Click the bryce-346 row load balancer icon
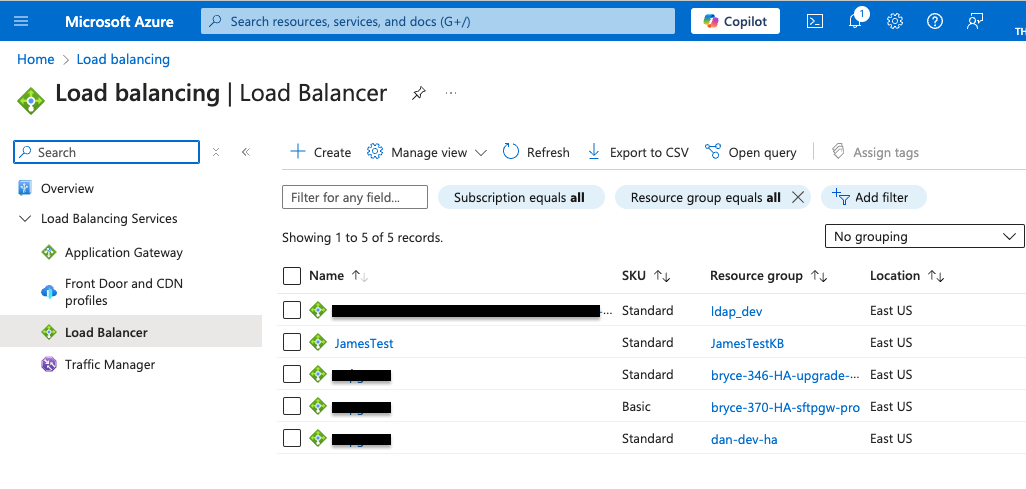The width and height of the screenshot is (1026, 489). point(318,374)
